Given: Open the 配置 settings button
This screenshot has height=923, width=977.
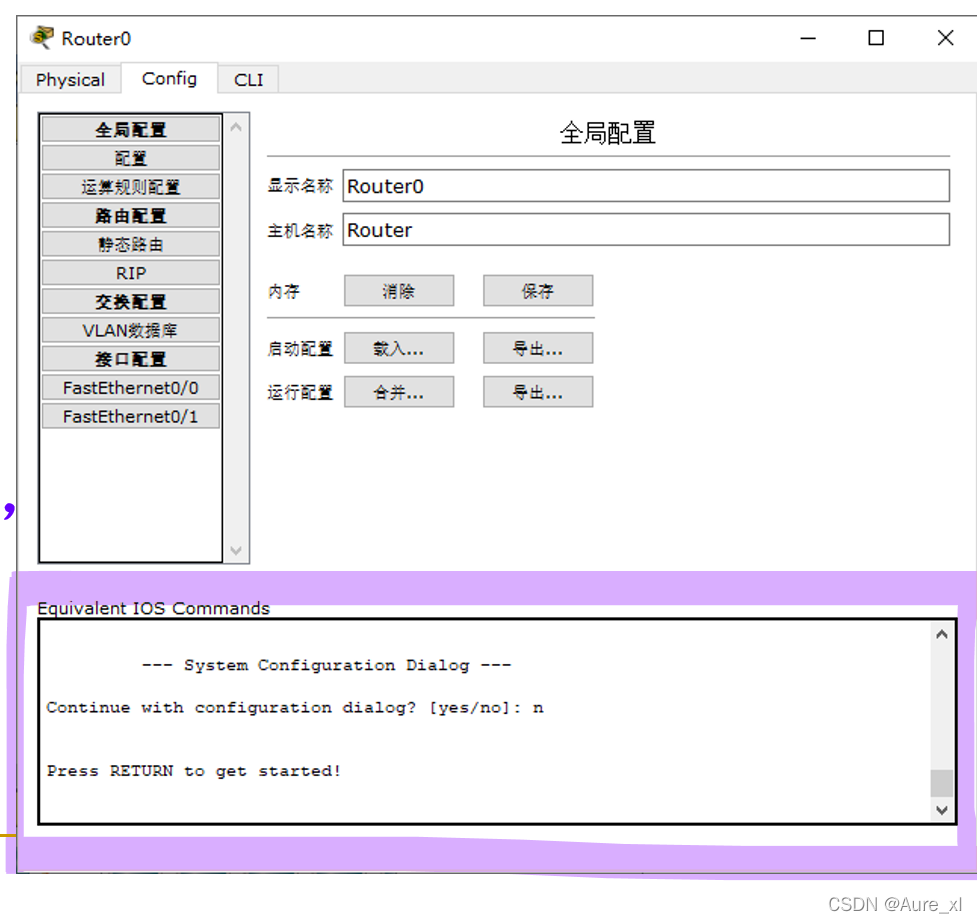Looking at the screenshot, I should tap(131, 158).
